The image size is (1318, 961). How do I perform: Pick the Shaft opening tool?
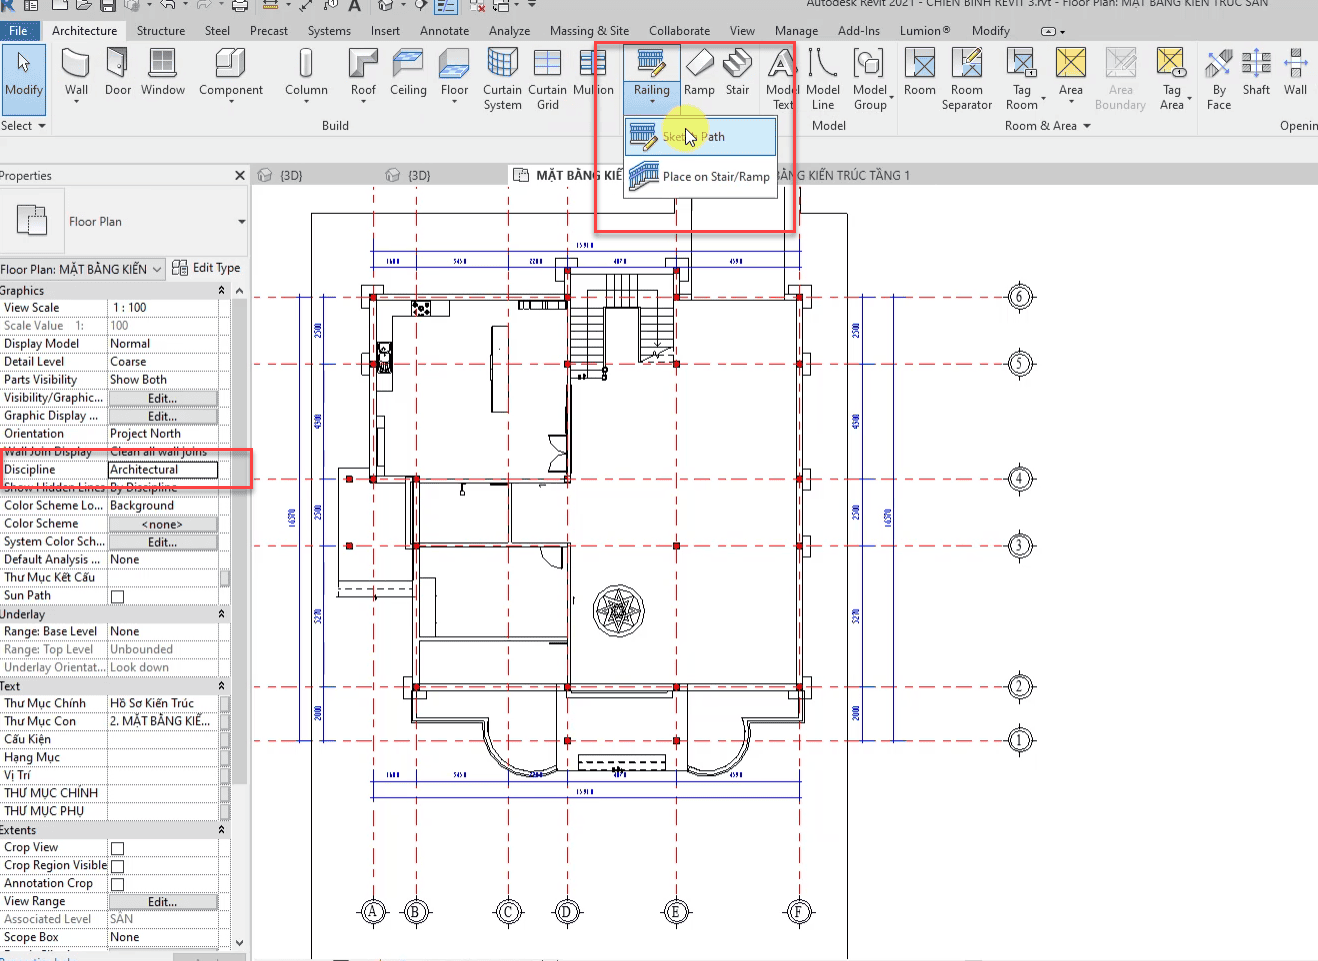[x=1256, y=72]
